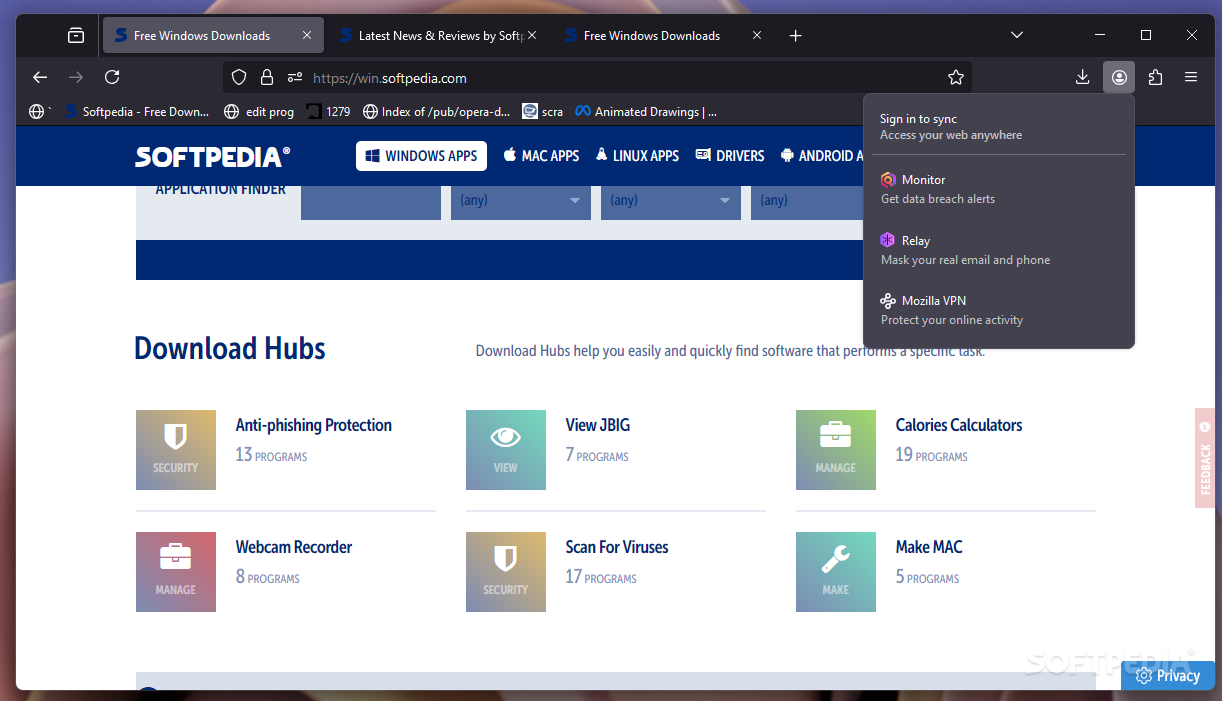Switch to Latest News & Reviews tab
1222x701 pixels.
click(439, 35)
